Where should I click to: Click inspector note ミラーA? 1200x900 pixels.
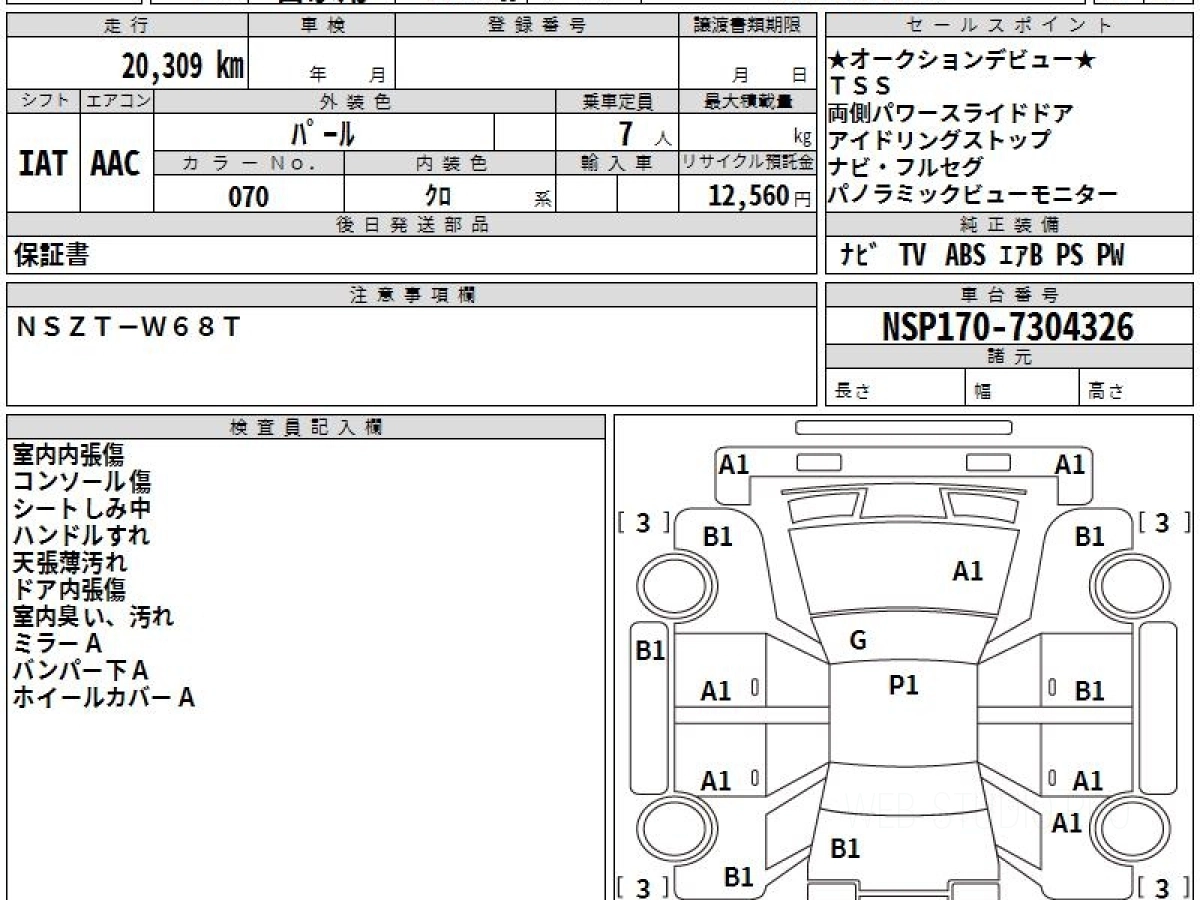point(57,644)
